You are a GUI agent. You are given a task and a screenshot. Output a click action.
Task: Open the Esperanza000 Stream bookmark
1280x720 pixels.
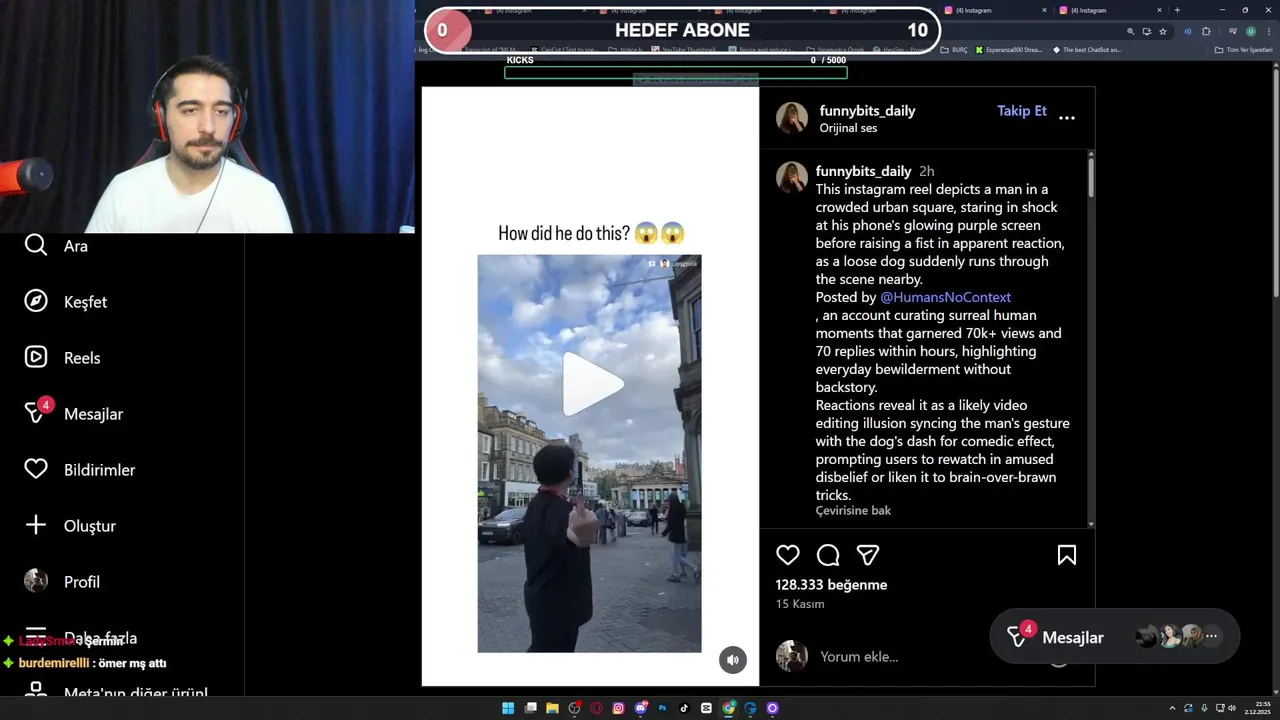click(x=1008, y=50)
